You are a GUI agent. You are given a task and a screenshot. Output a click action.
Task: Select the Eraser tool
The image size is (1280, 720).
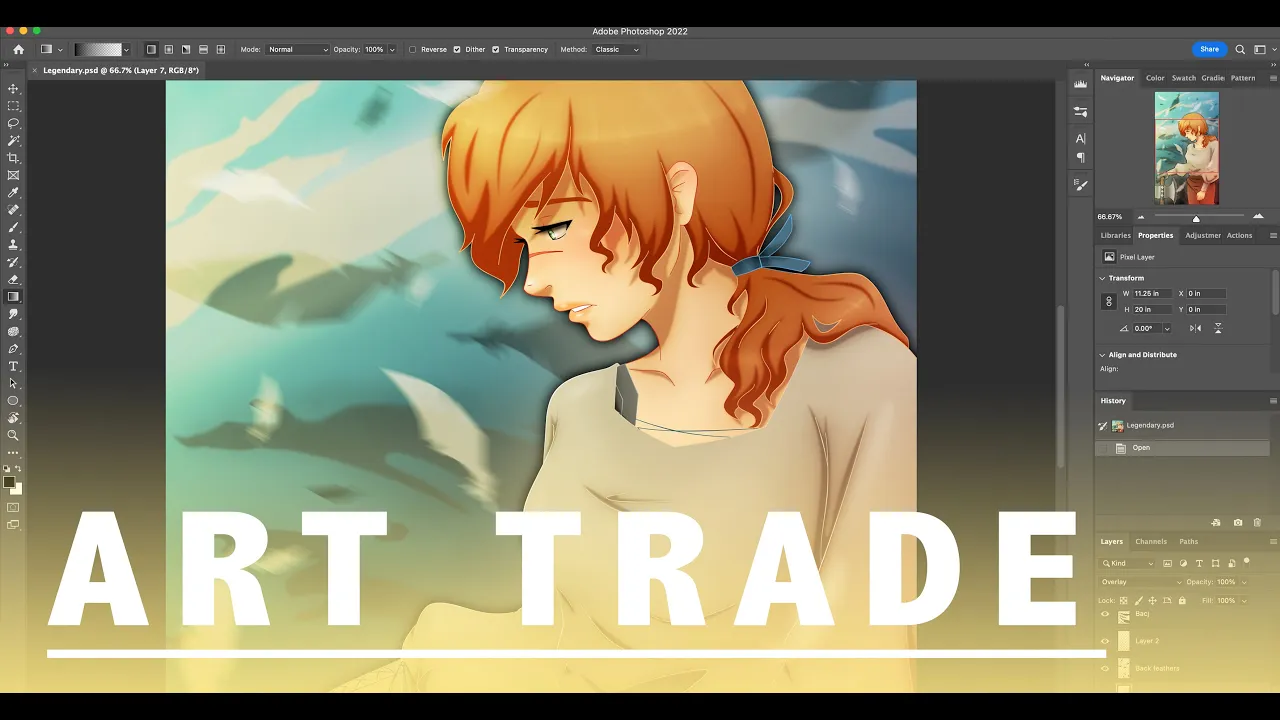(x=13, y=279)
